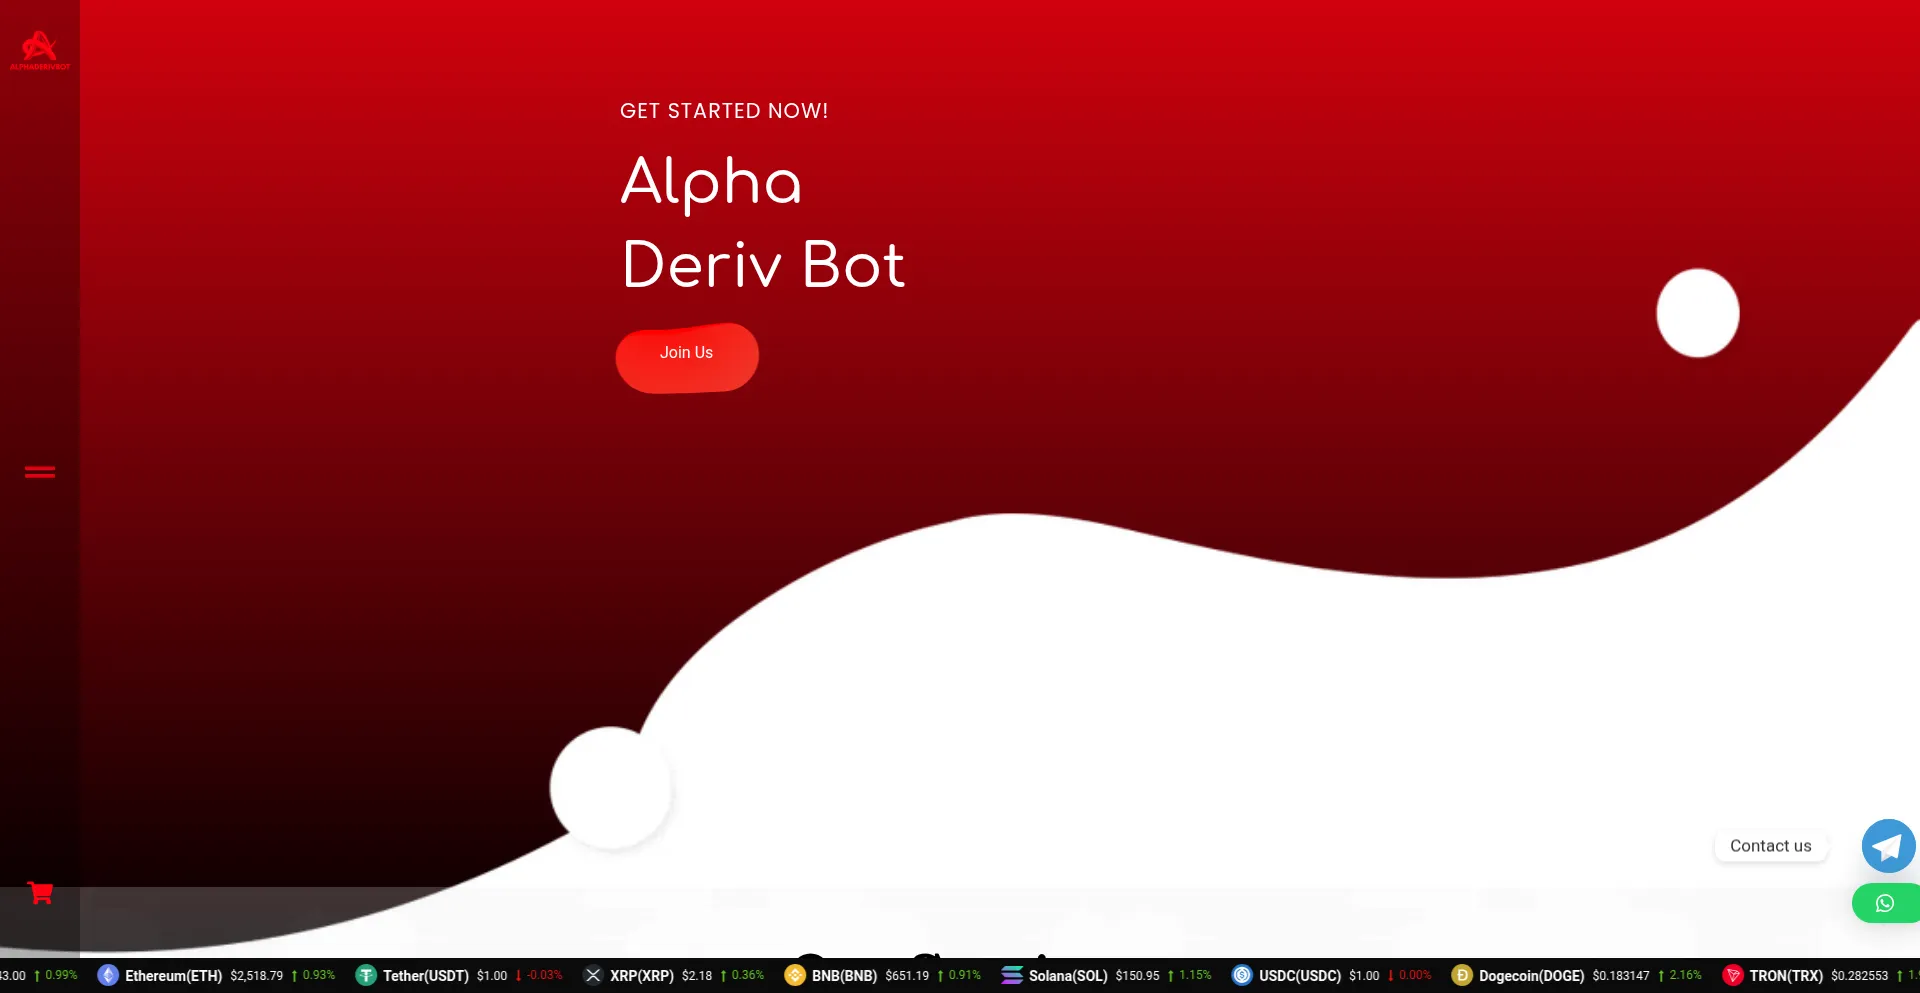Open the hamburger menu in sidebar
The width and height of the screenshot is (1920, 993).
tap(40, 472)
